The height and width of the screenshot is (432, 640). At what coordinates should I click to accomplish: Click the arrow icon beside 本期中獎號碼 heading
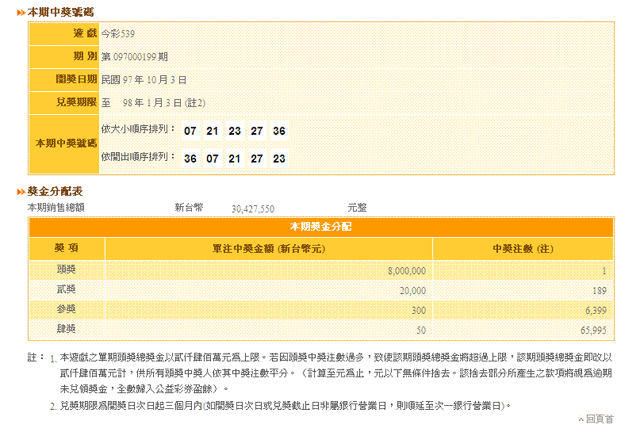click(x=21, y=13)
